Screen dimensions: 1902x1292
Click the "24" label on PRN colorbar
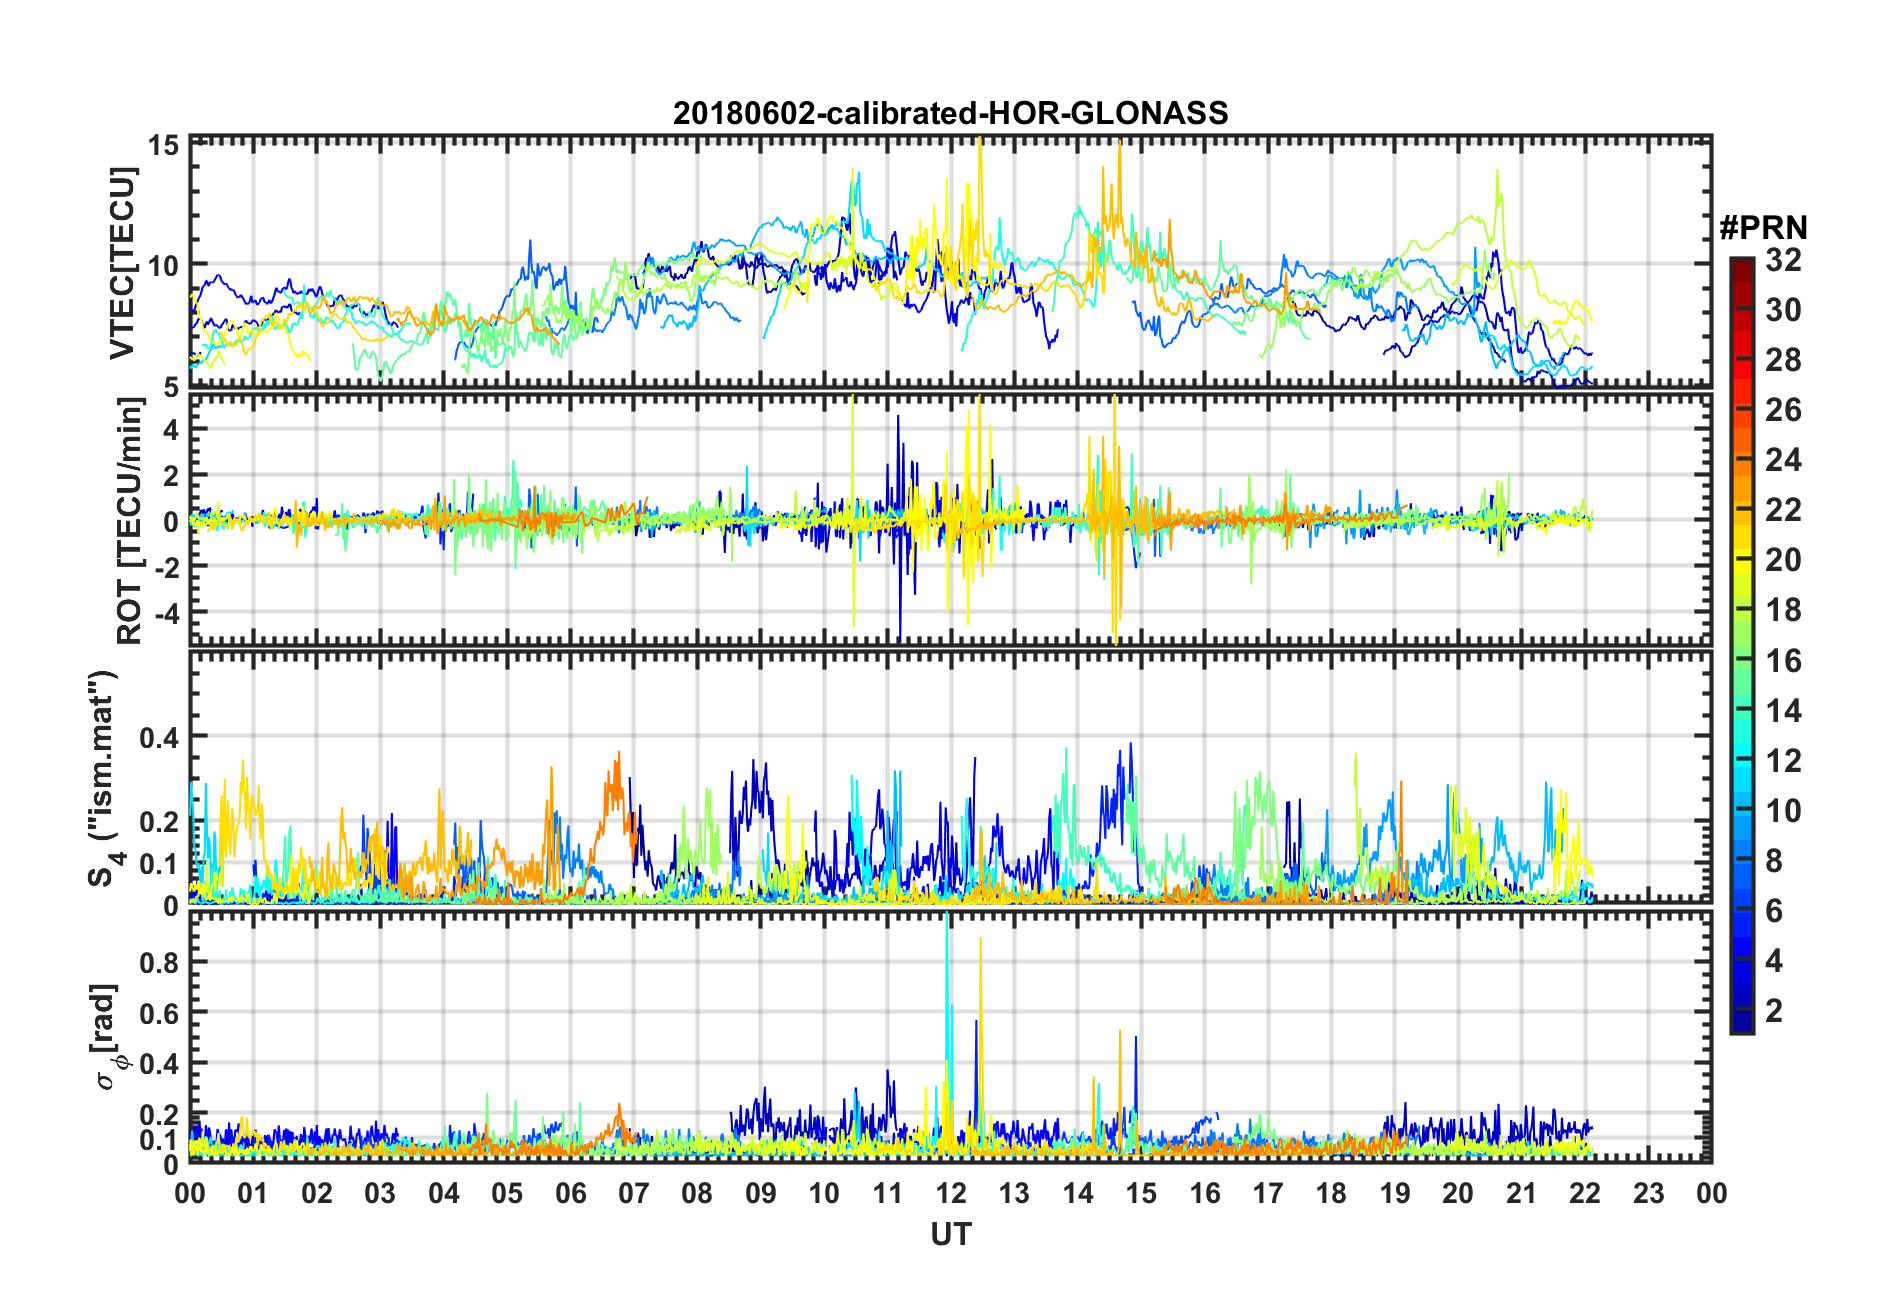(1783, 460)
